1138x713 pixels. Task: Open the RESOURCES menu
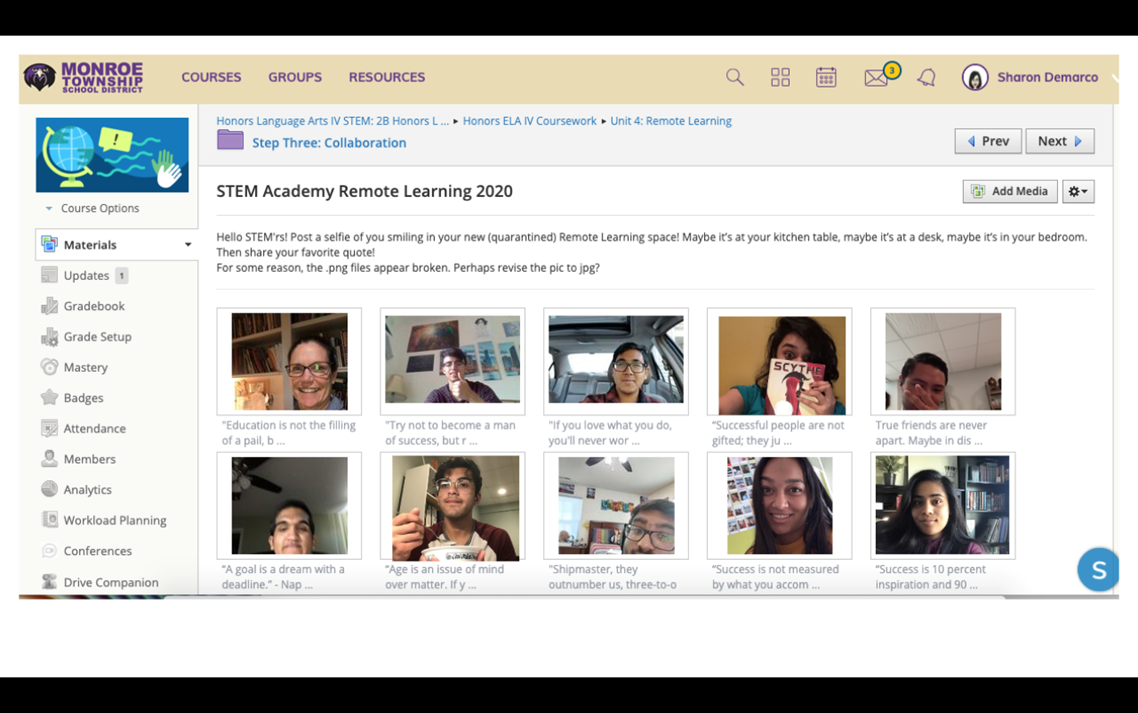click(386, 77)
